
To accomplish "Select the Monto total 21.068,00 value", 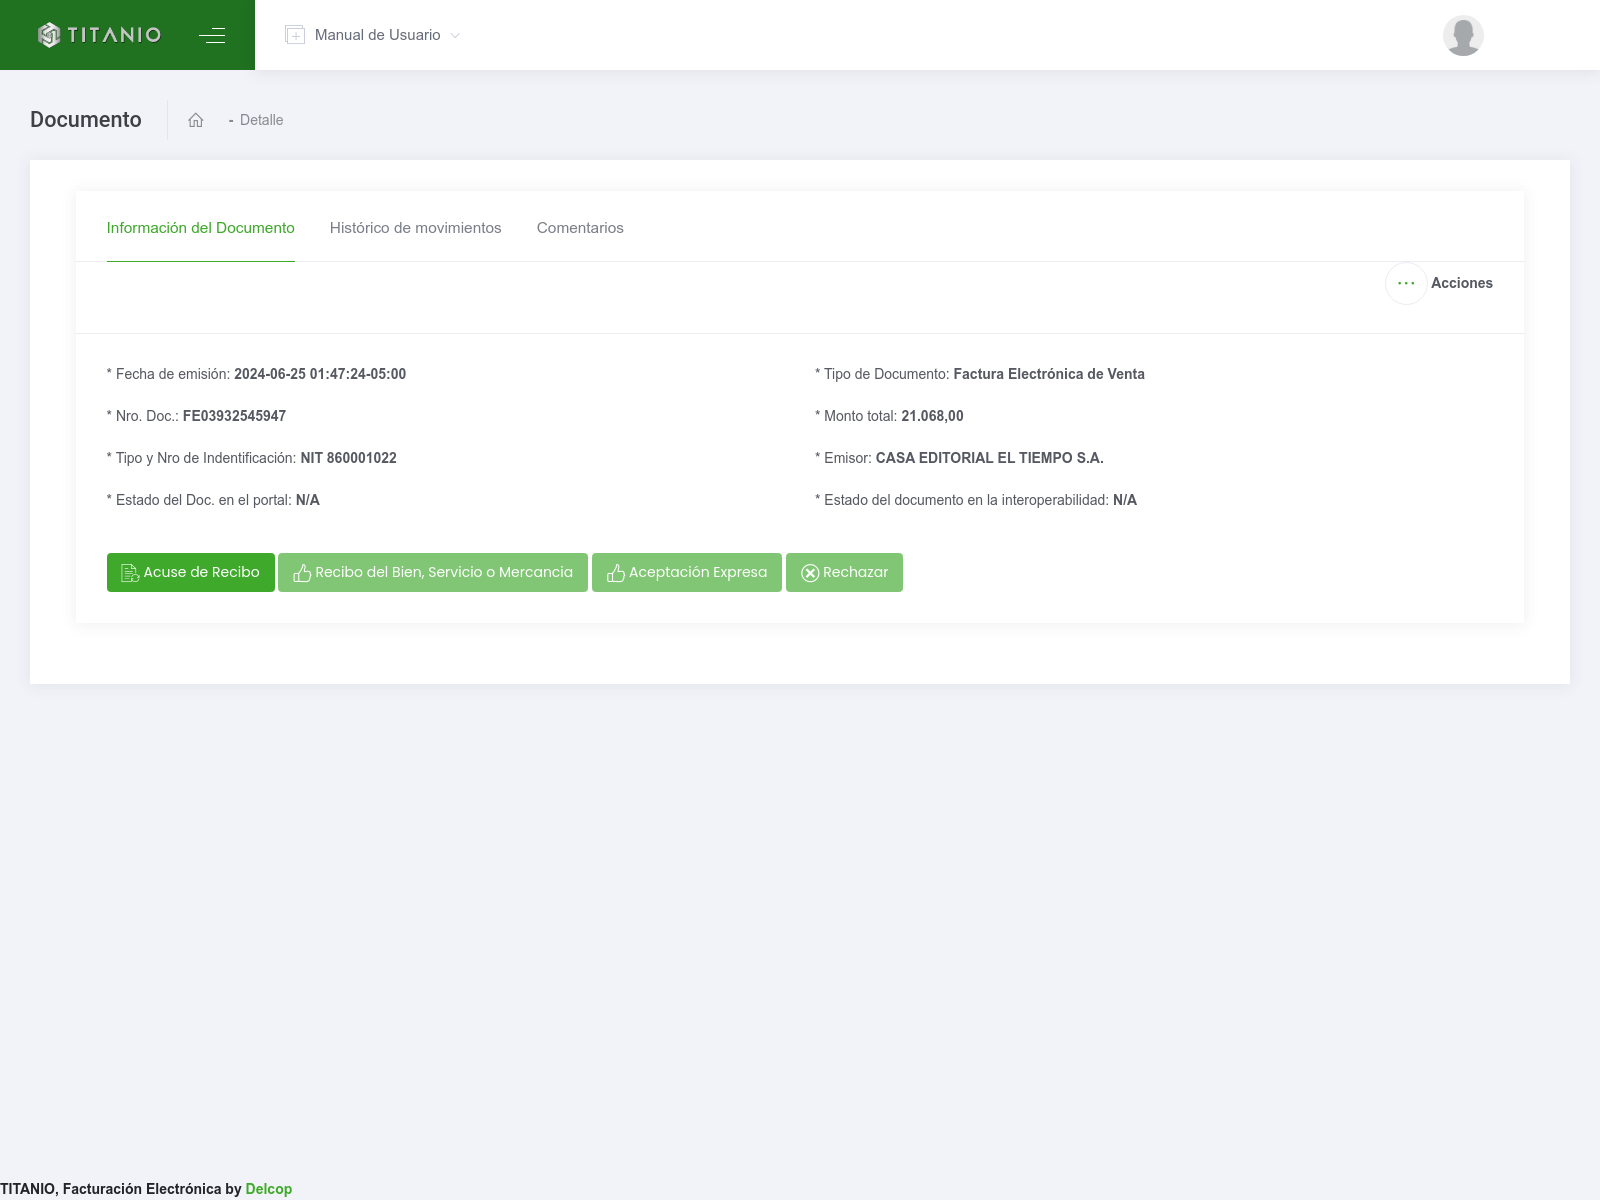I will [932, 416].
